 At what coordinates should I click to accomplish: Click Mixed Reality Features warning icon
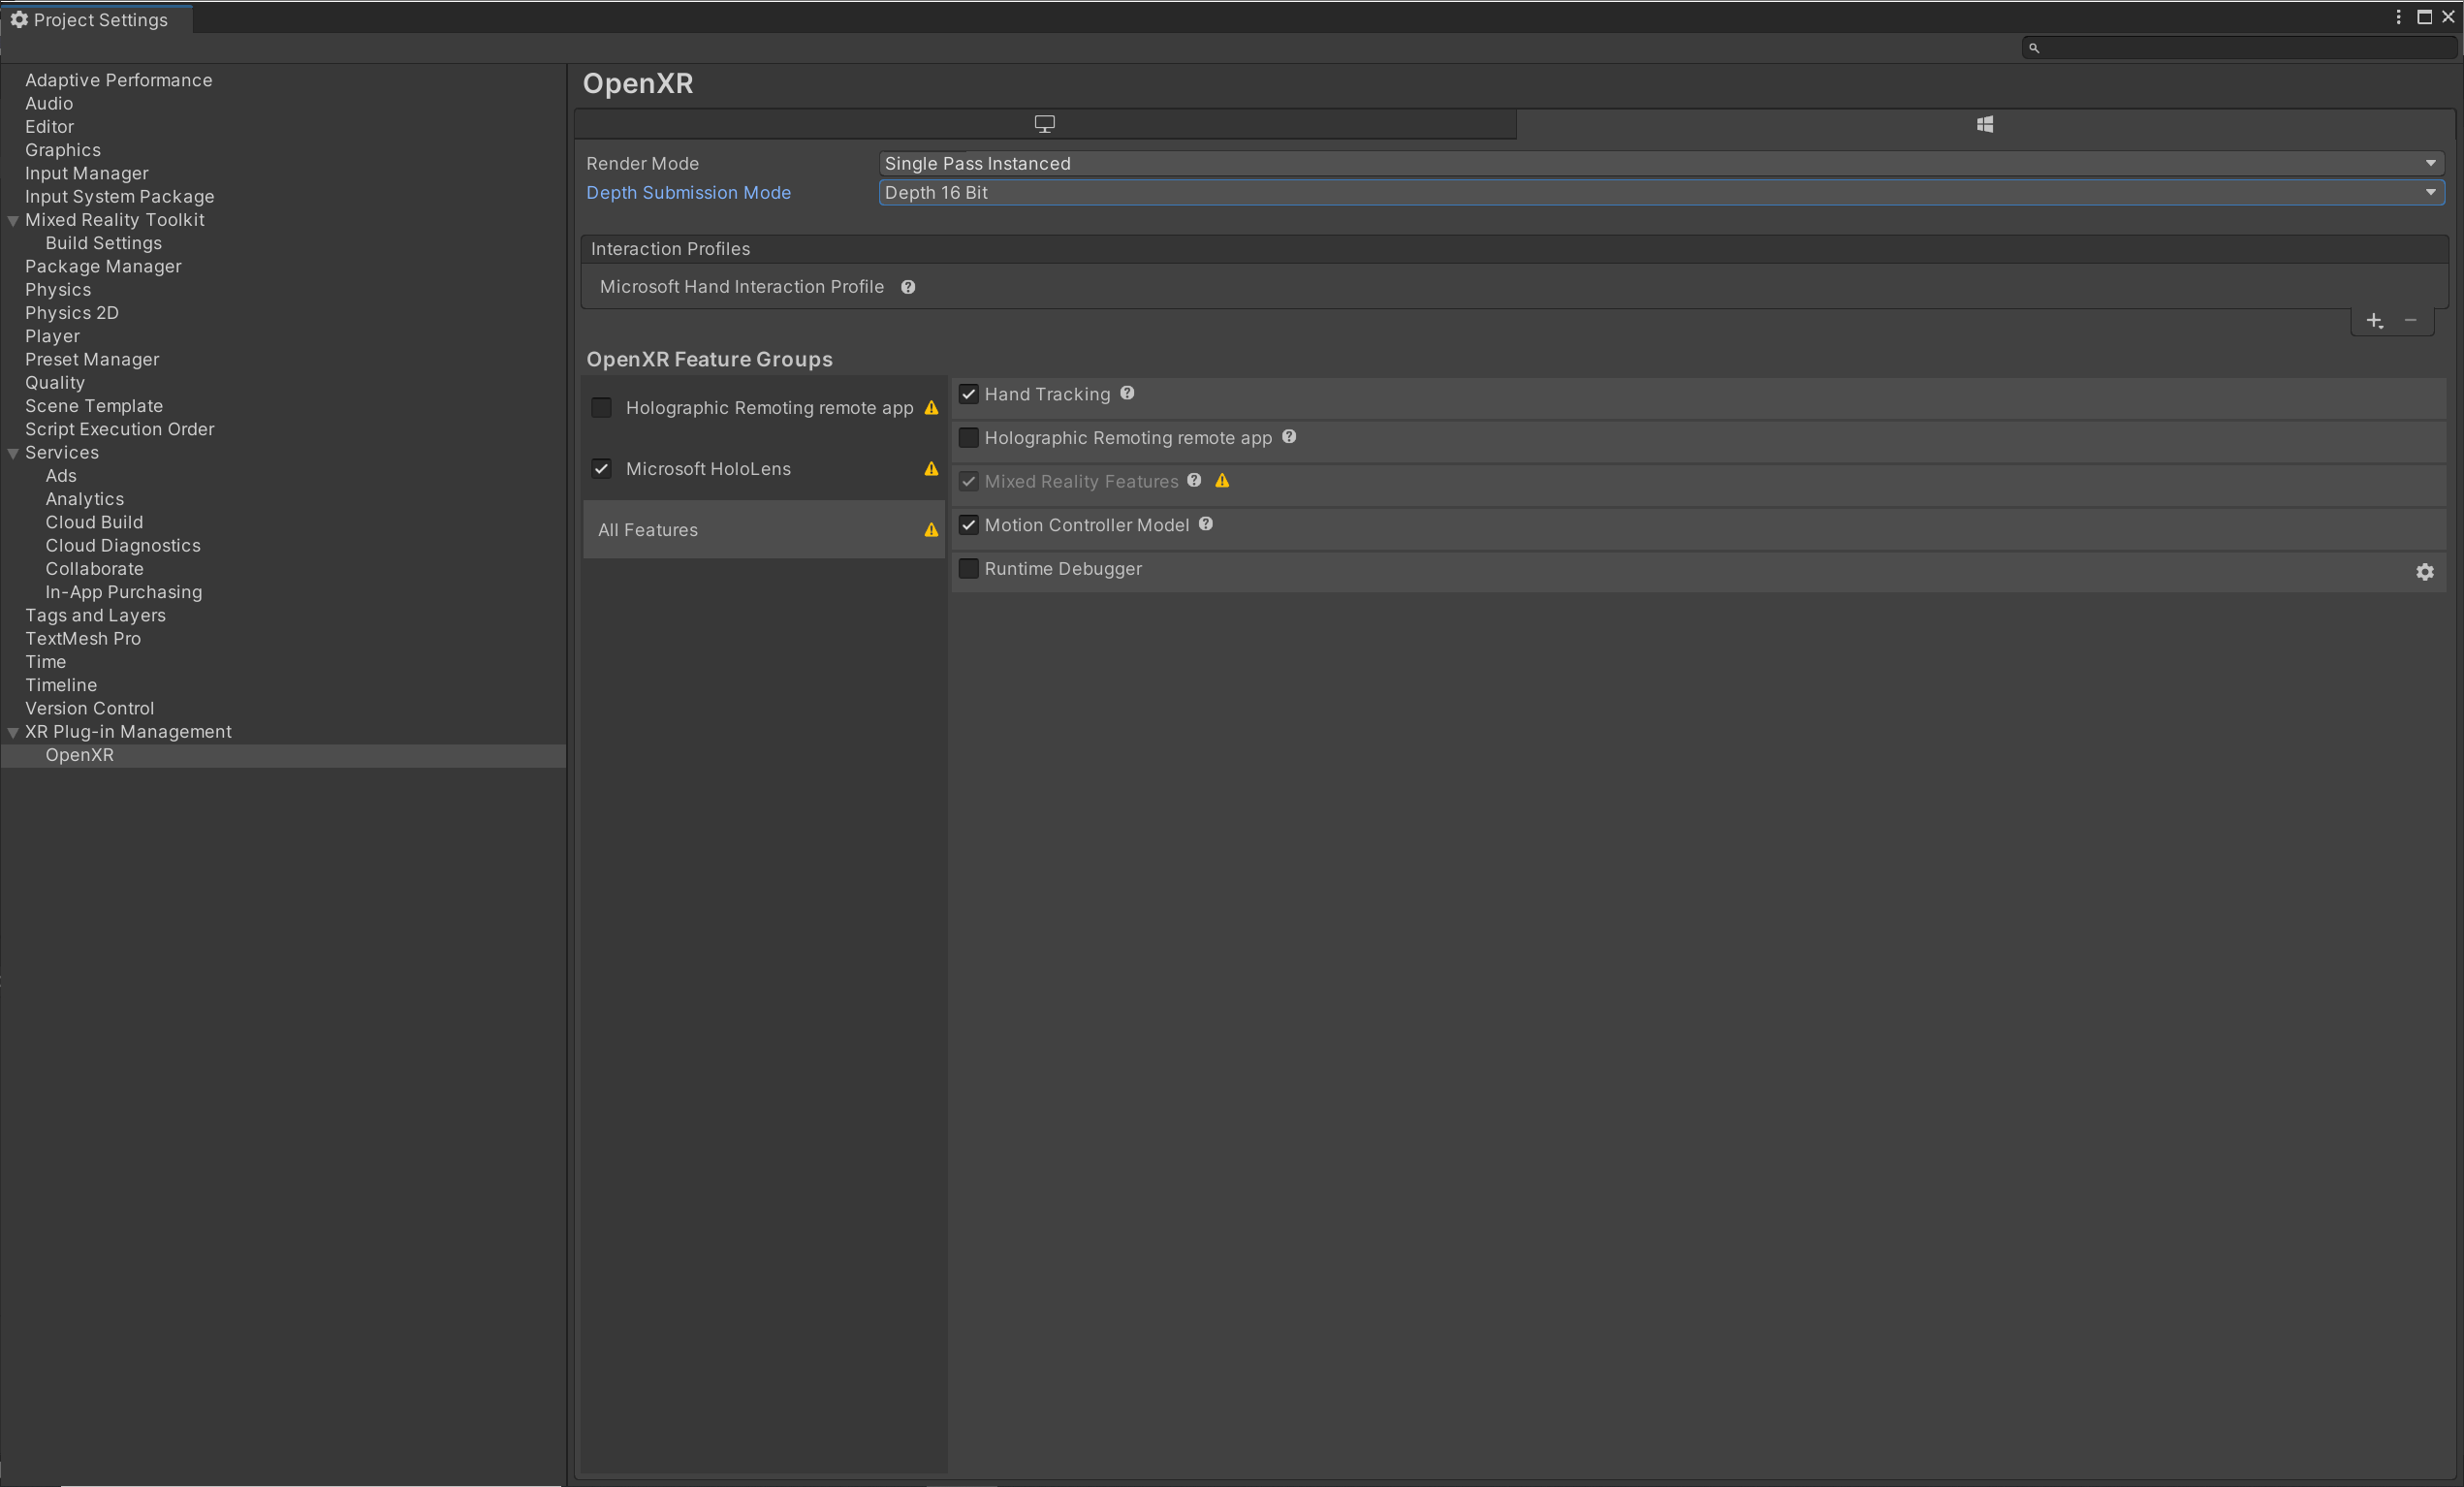(1222, 481)
